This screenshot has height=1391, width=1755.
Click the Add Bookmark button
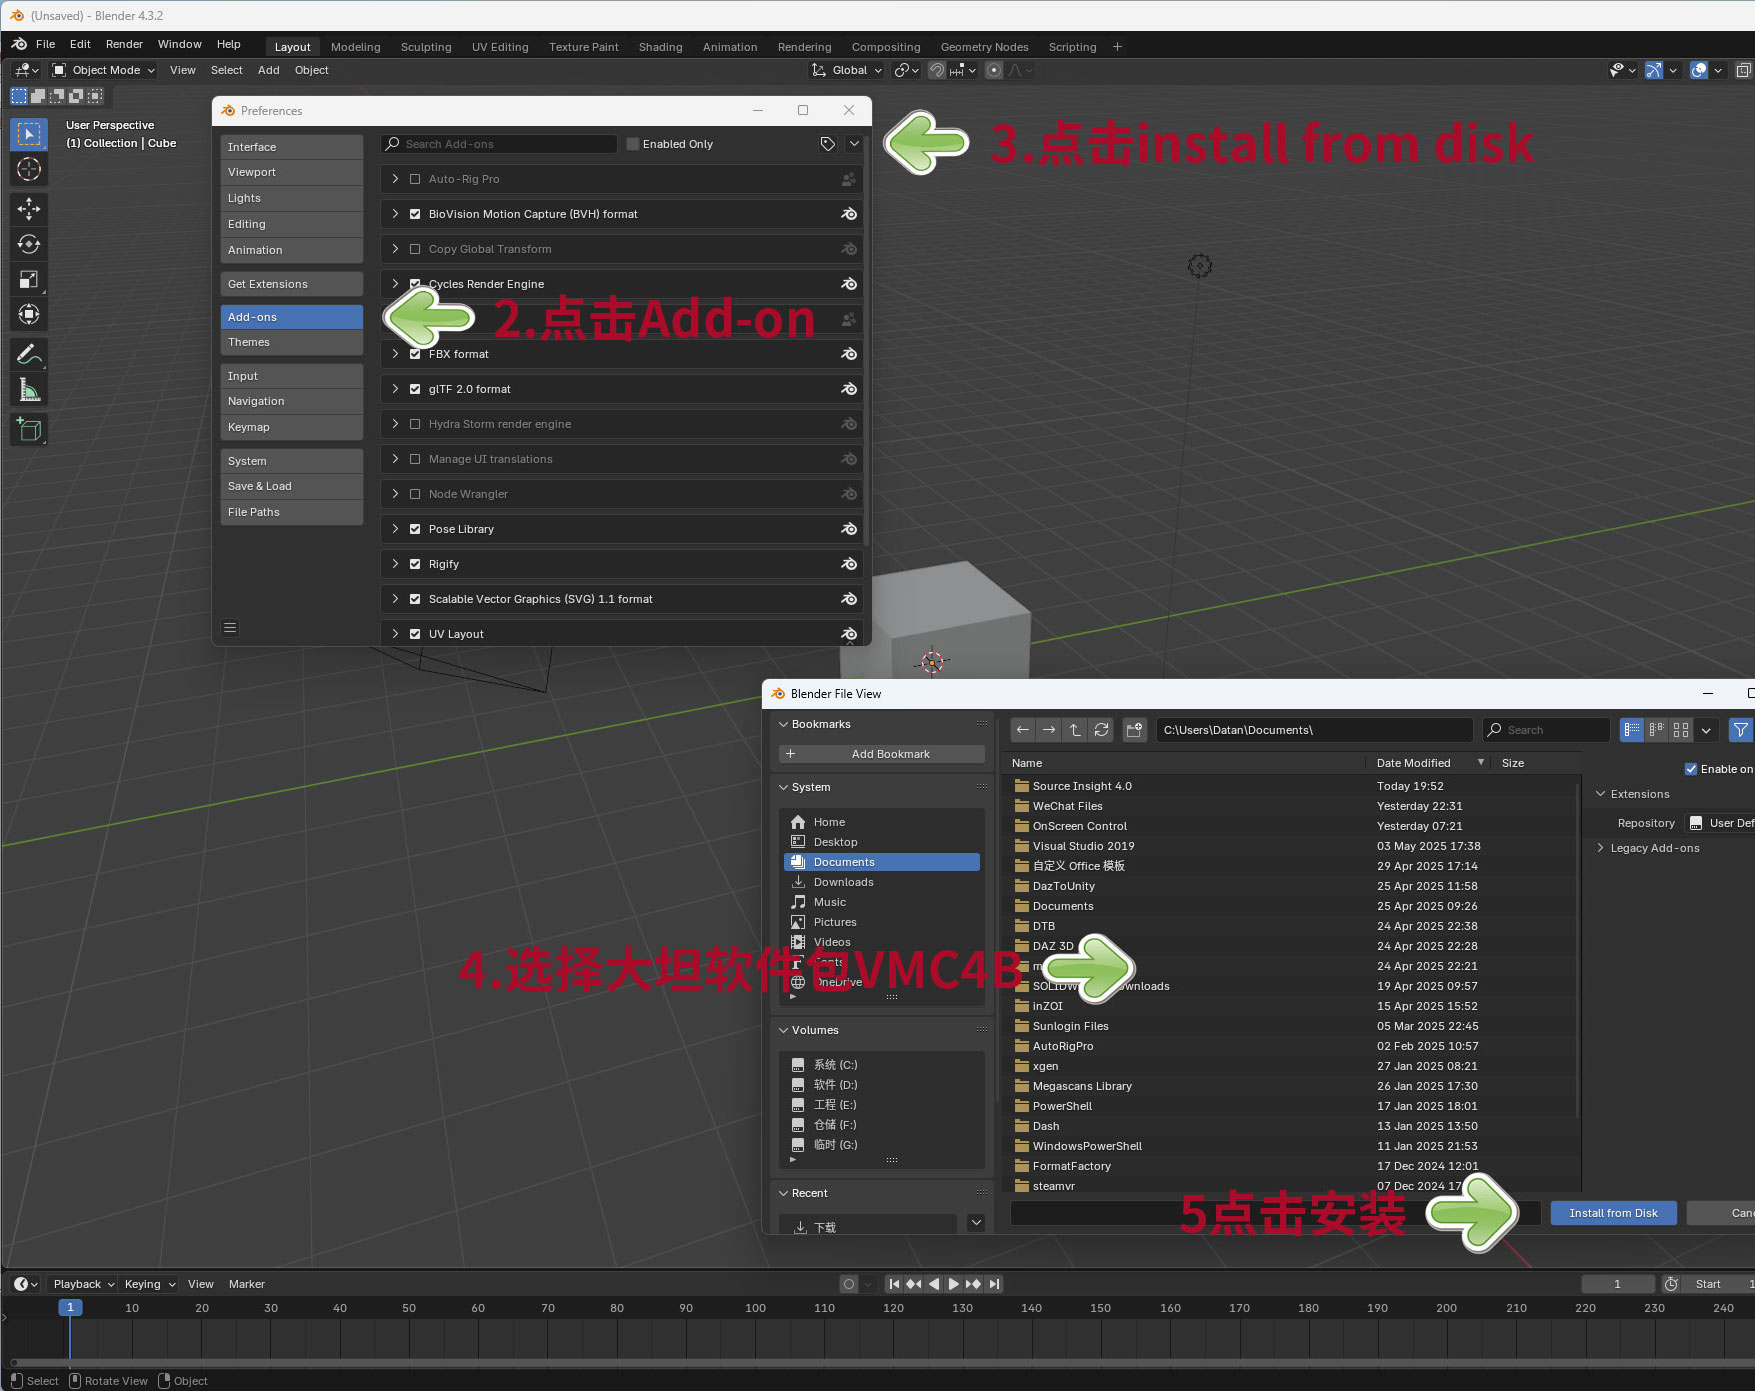[881, 754]
